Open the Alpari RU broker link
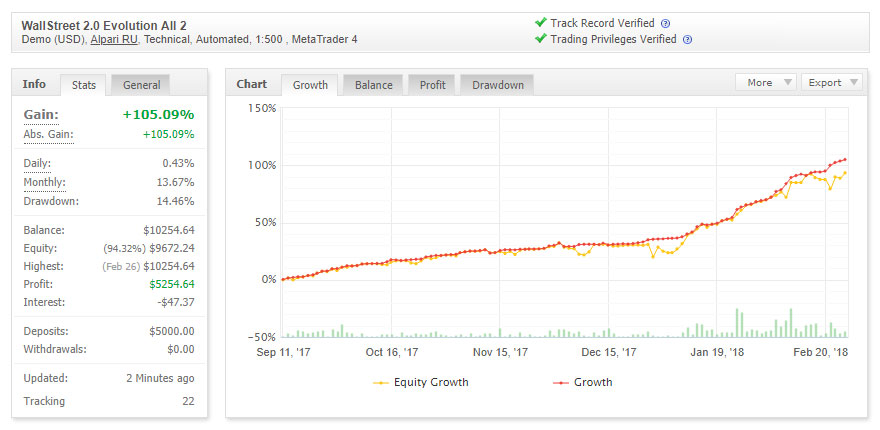 coord(114,39)
